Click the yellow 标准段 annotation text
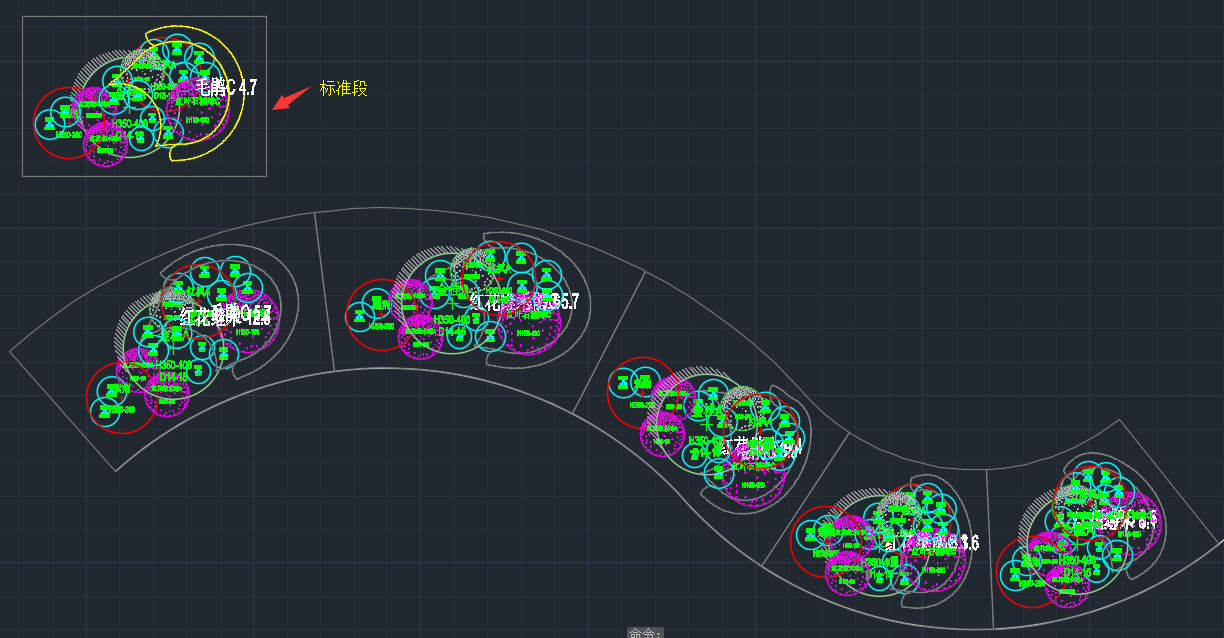 point(344,88)
